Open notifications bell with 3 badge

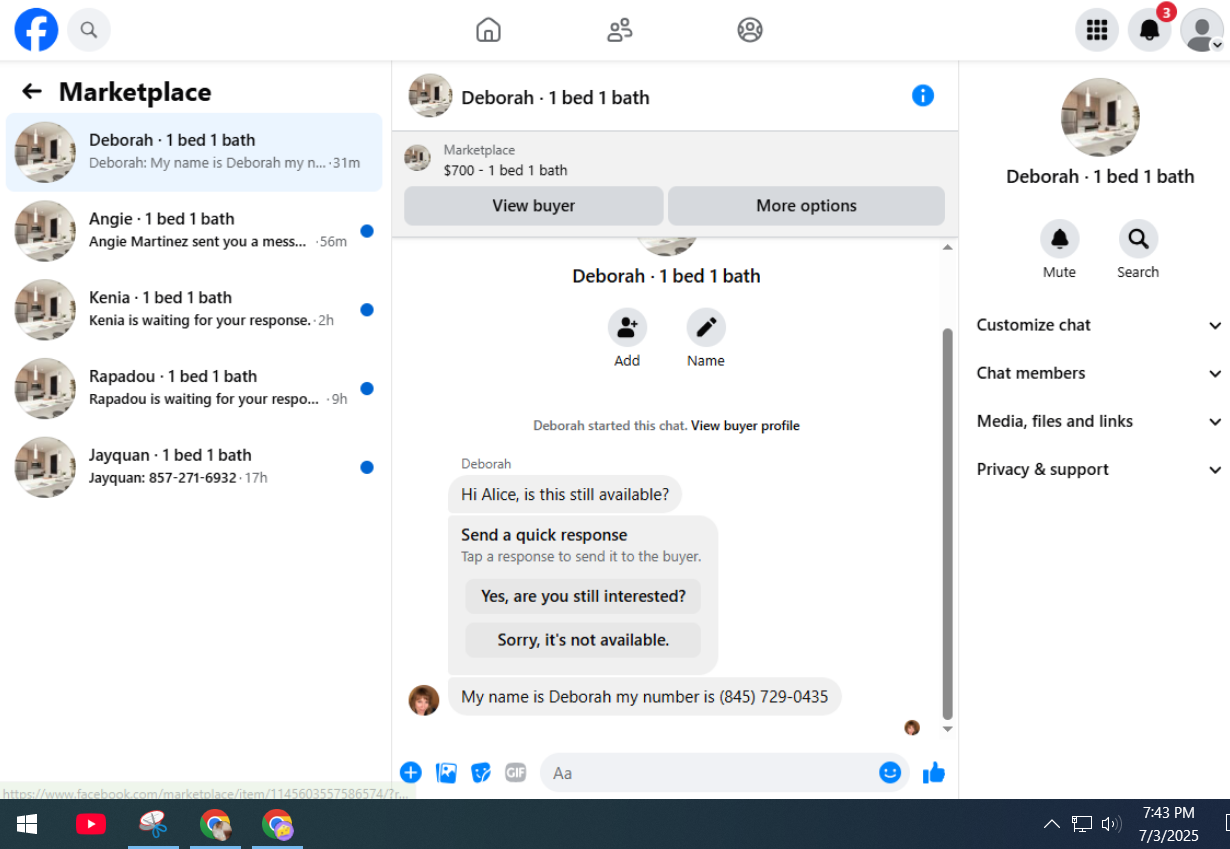pos(1150,30)
